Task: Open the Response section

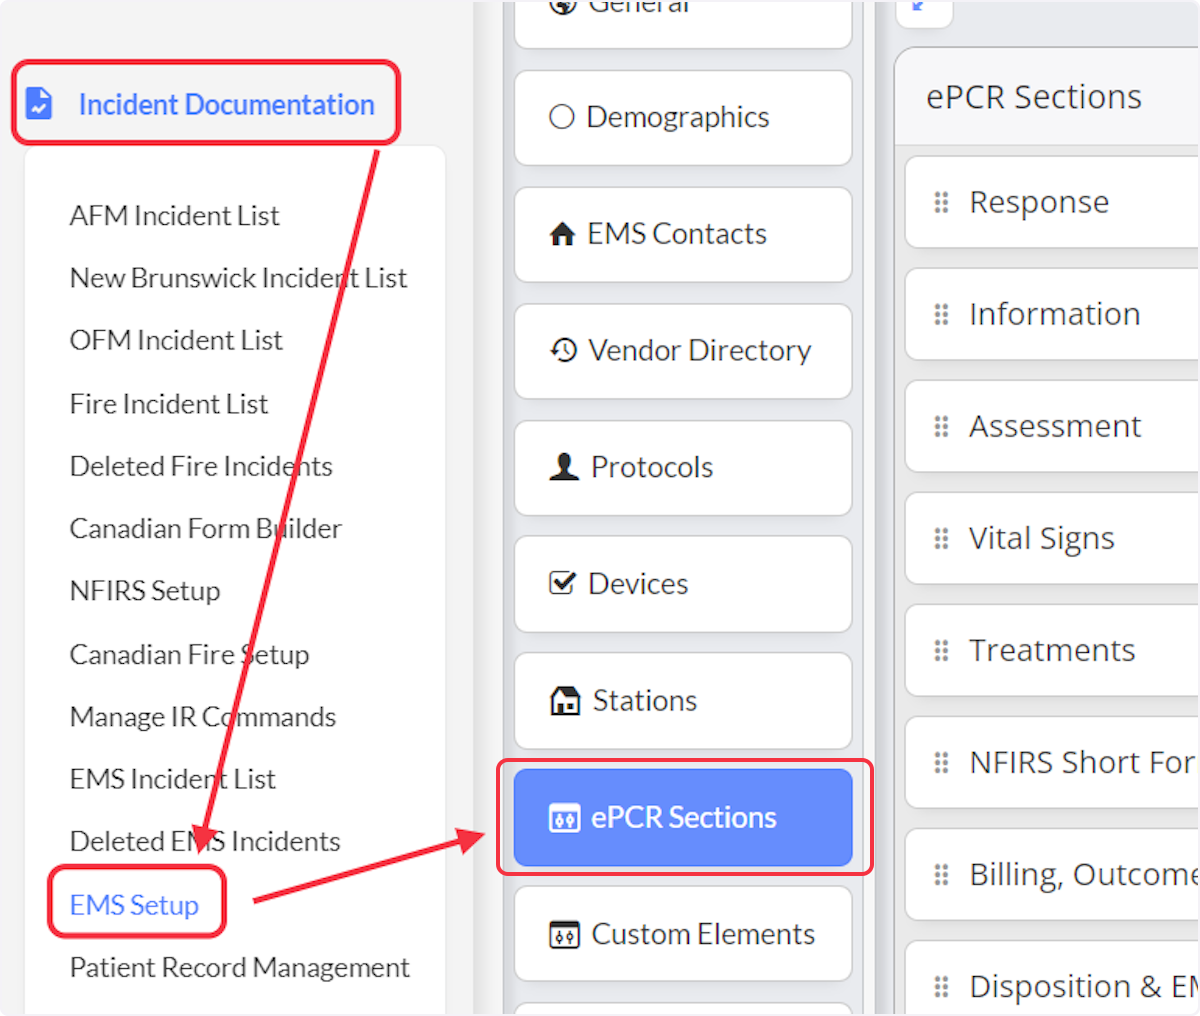Action: [x=1052, y=202]
